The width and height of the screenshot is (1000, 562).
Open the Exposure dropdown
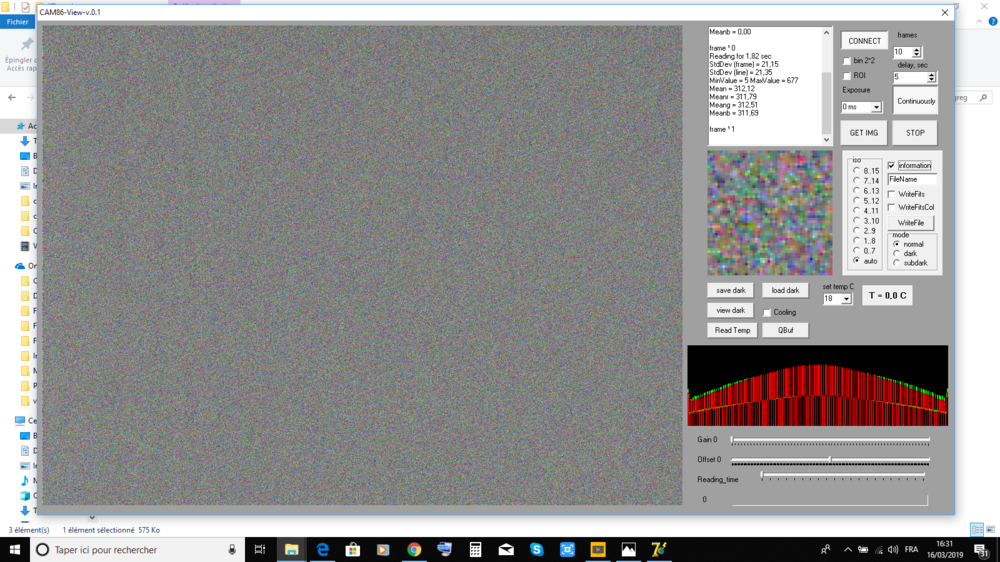point(876,107)
